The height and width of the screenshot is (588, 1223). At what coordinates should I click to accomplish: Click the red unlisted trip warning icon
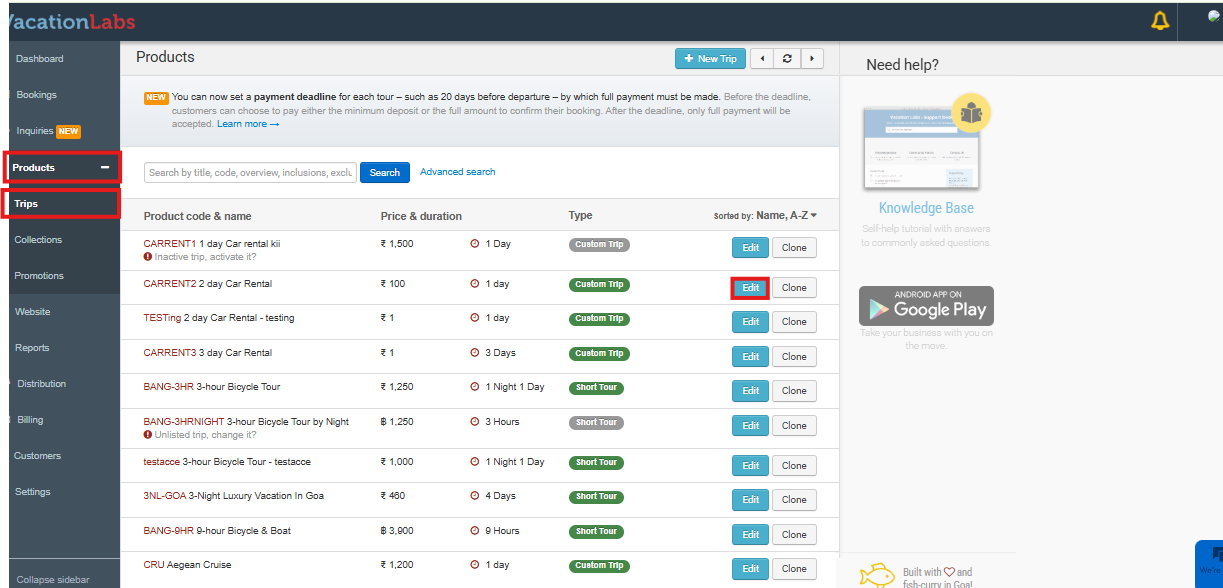(x=148, y=435)
